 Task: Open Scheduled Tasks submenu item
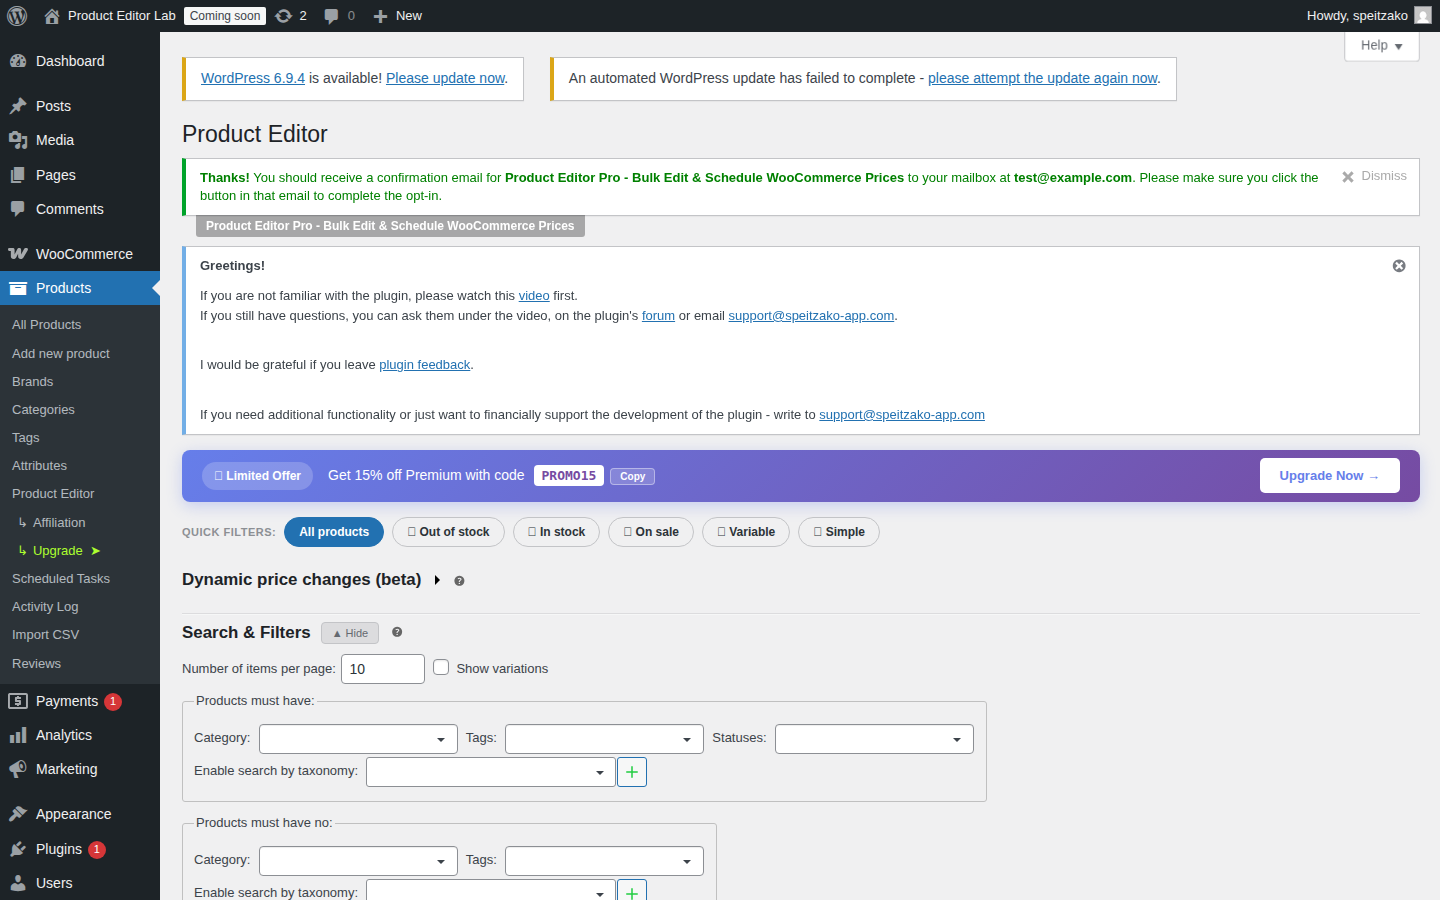click(x=61, y=579)
